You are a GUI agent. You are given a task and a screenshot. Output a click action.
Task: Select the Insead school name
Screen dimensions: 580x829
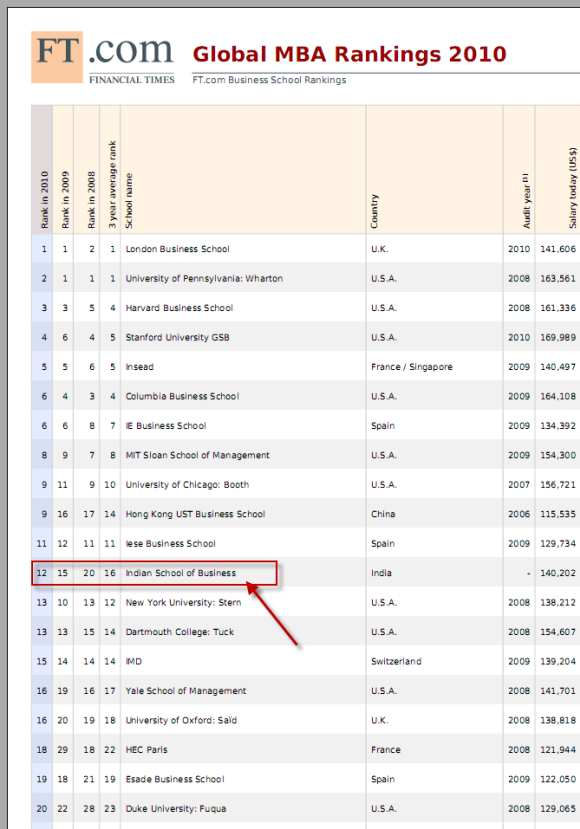[140, 367]
